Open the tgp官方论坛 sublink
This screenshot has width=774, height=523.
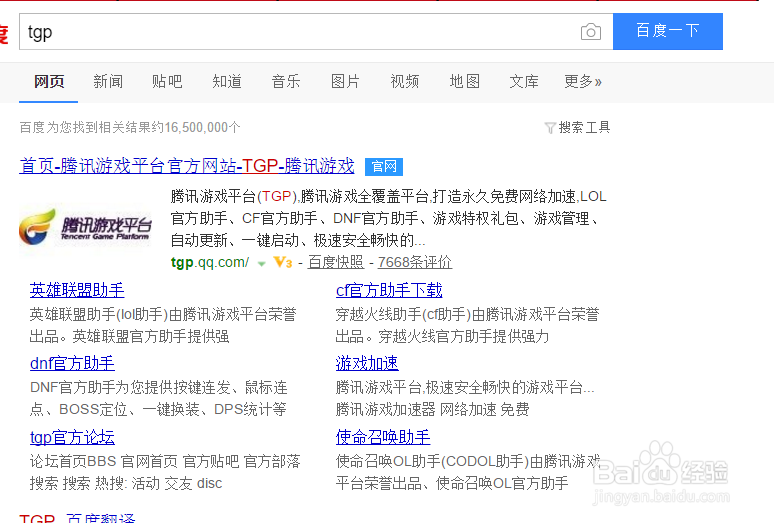pyautogui.click(x=72, y=437)
